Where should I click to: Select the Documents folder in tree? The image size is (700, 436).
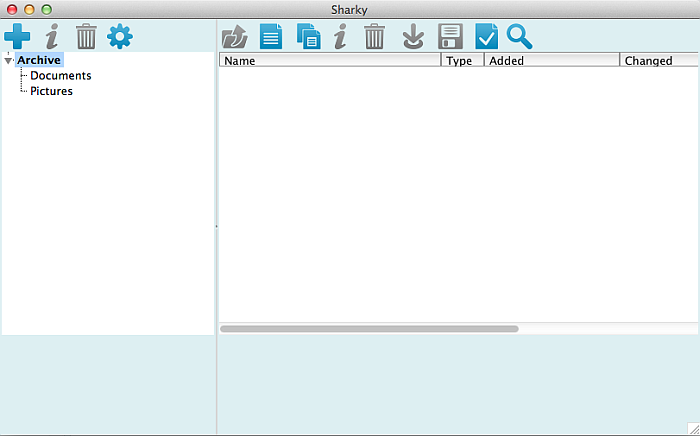point(60,76)
